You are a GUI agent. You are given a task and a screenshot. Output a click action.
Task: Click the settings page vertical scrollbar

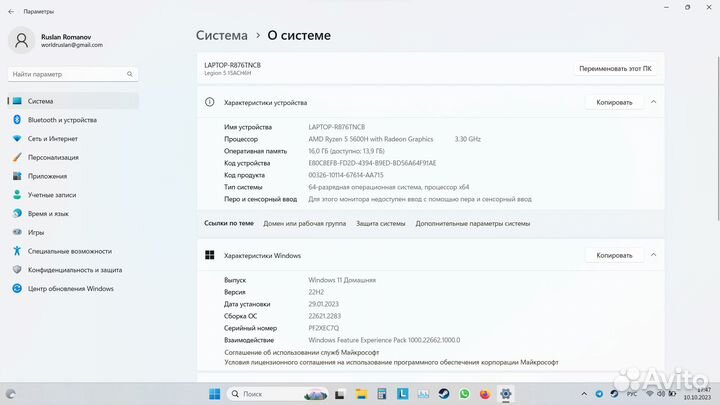tap(718, 138)
